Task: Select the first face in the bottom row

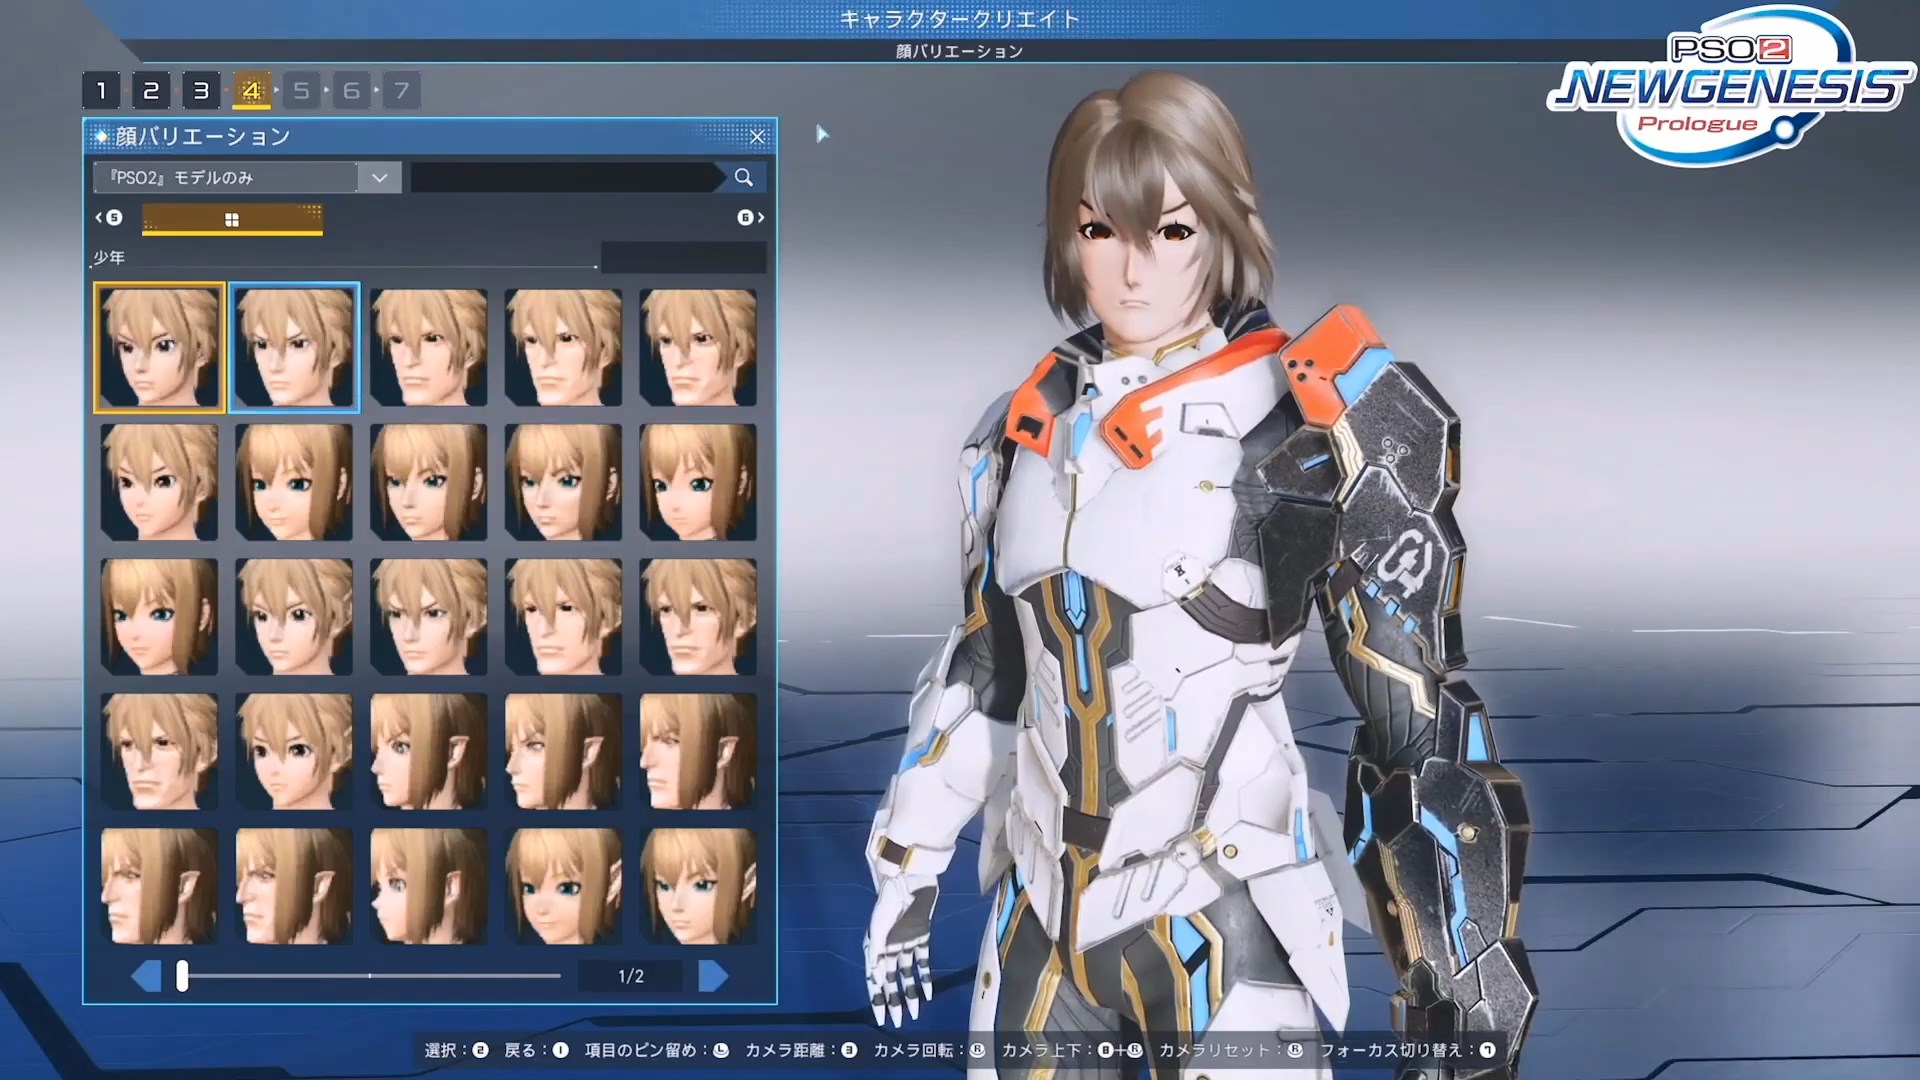Action: pyautogui.click(x=159, y=887)
